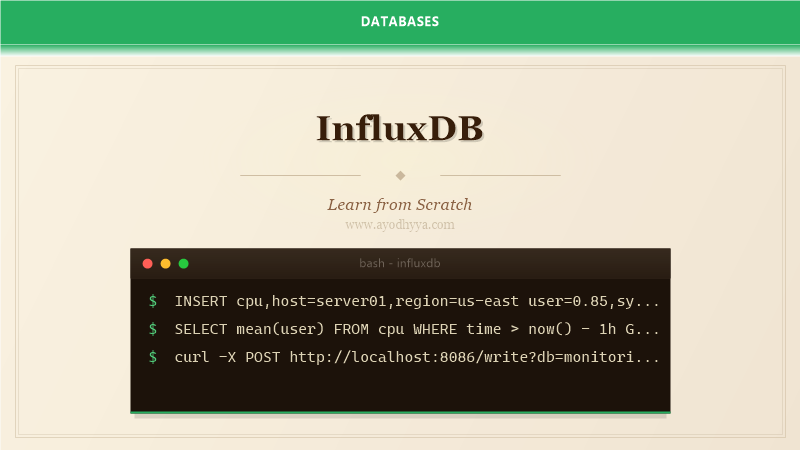Image resolution: width=800 pixels, height=450 pixels.
Task: Select the DATABASES header label
Action: coord(400,21)
